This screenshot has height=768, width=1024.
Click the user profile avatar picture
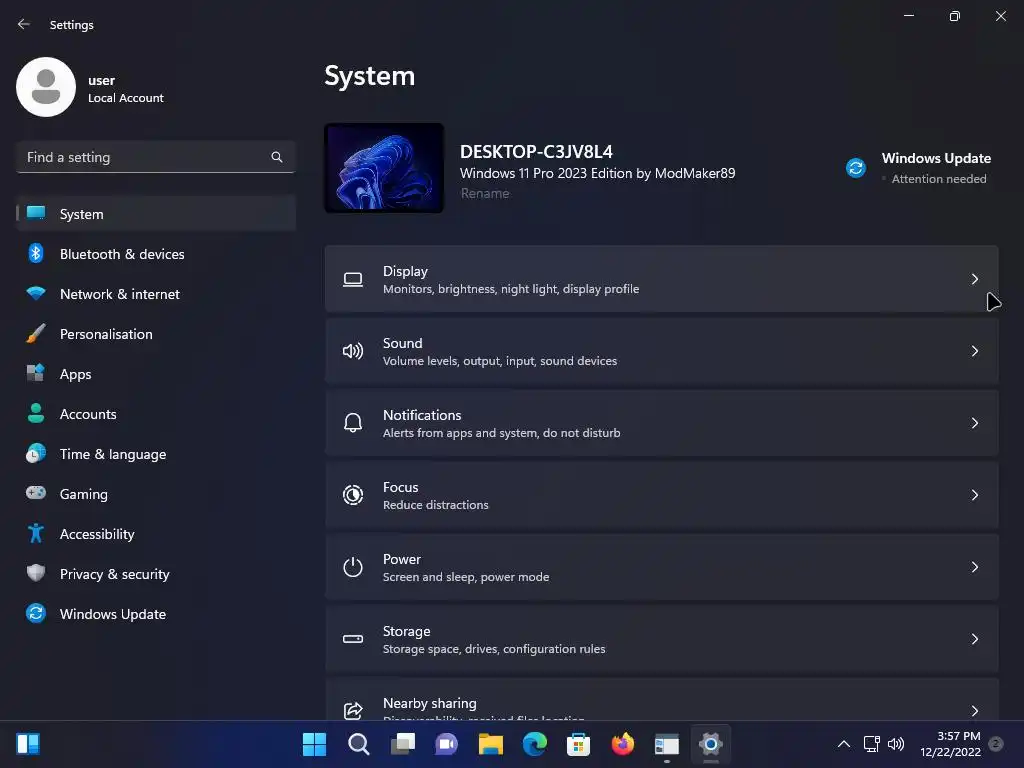[46, 87]
